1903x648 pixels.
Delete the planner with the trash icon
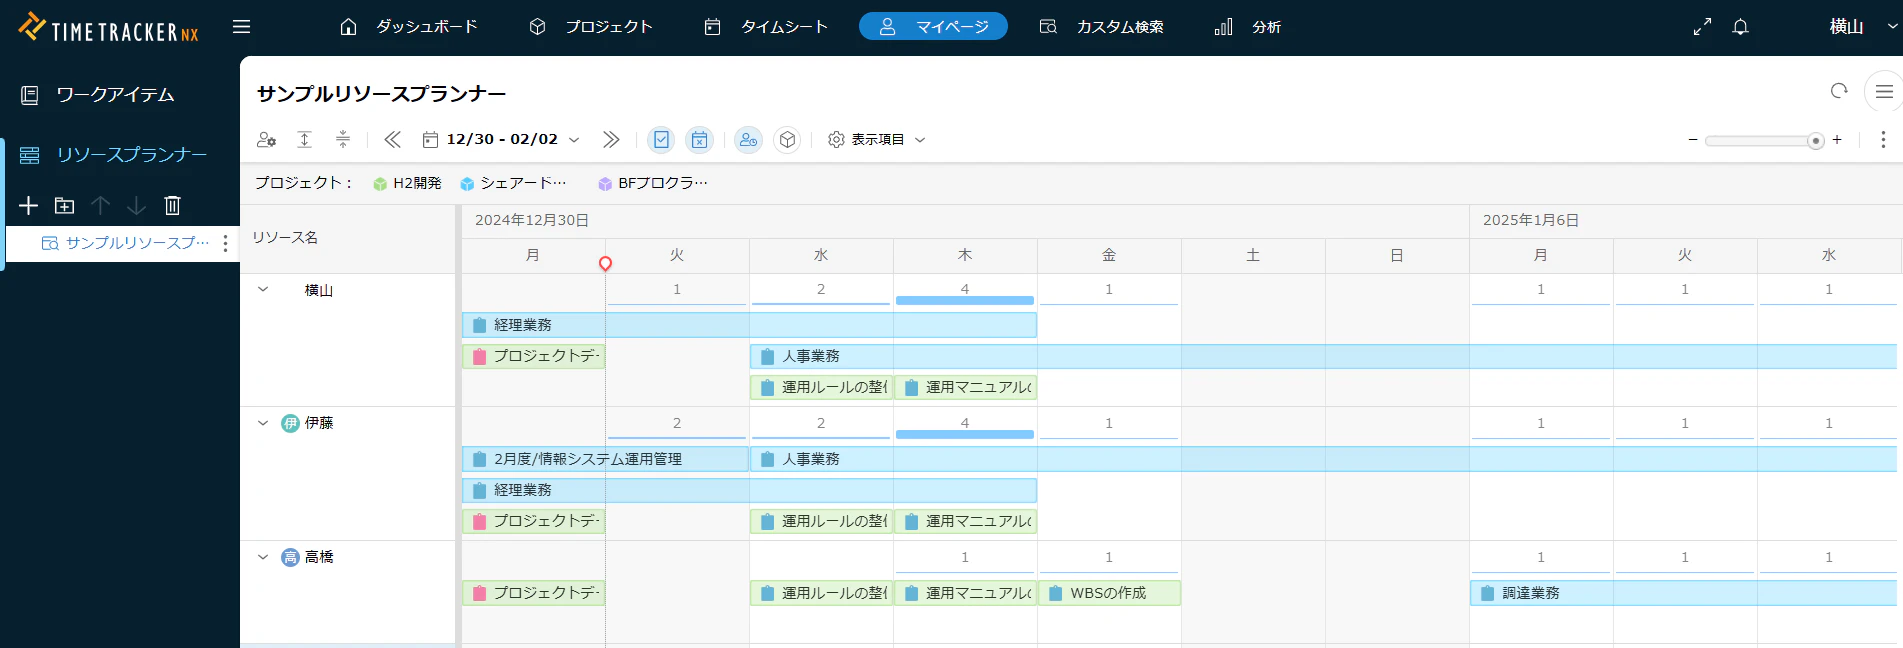(x=172, y=205)
